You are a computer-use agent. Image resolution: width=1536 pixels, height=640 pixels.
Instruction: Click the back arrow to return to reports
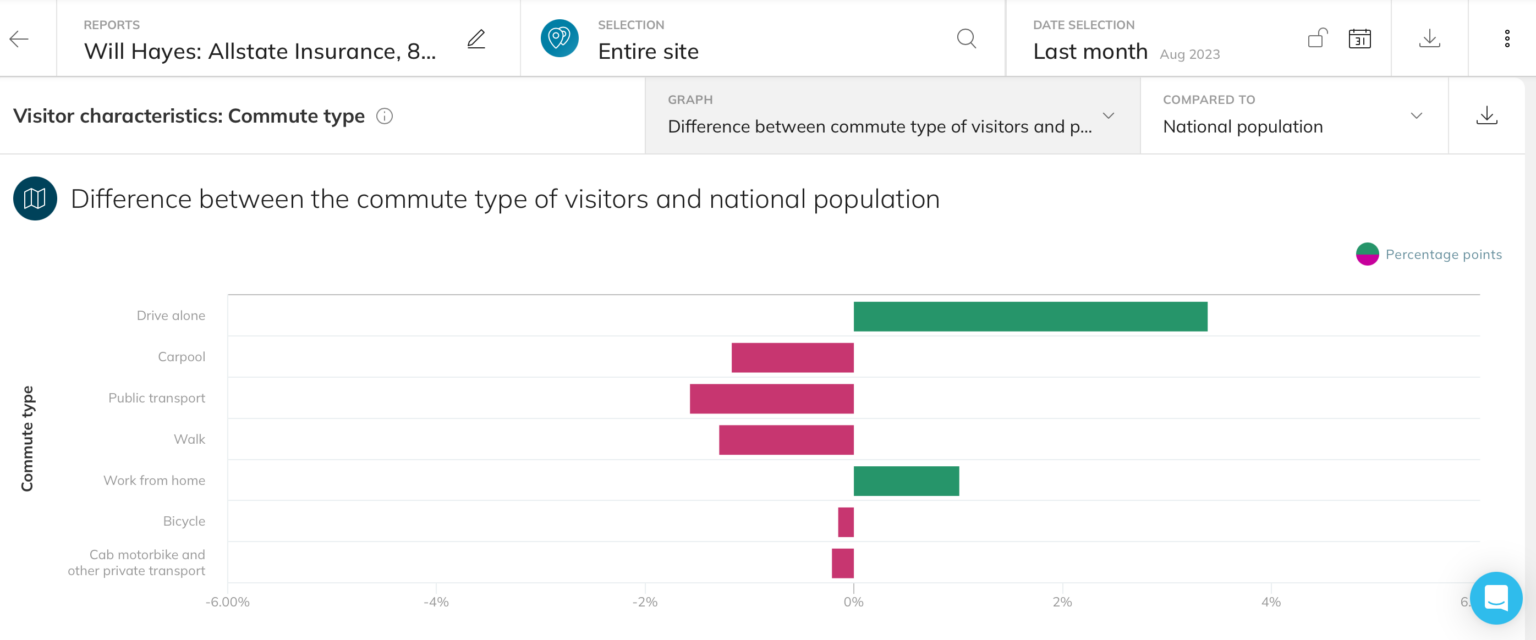tap(20, 38)
